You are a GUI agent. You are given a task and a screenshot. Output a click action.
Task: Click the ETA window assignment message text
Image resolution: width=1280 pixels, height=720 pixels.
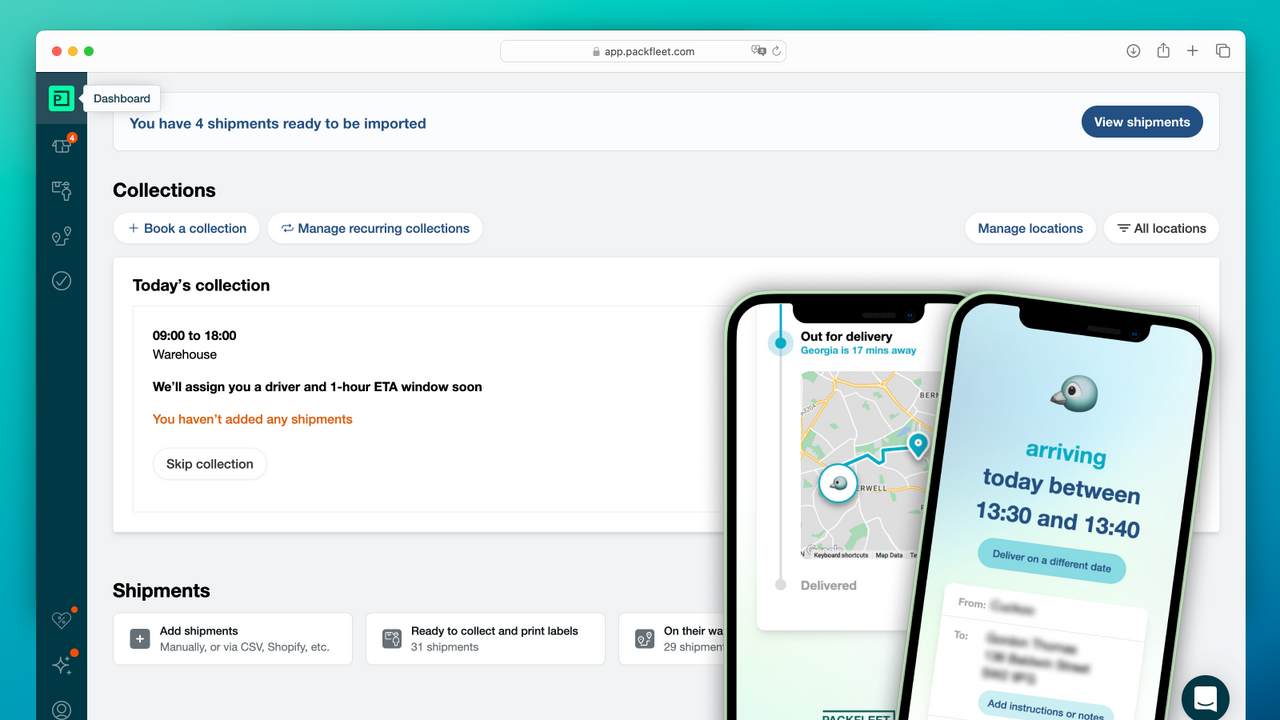[317, 387]
